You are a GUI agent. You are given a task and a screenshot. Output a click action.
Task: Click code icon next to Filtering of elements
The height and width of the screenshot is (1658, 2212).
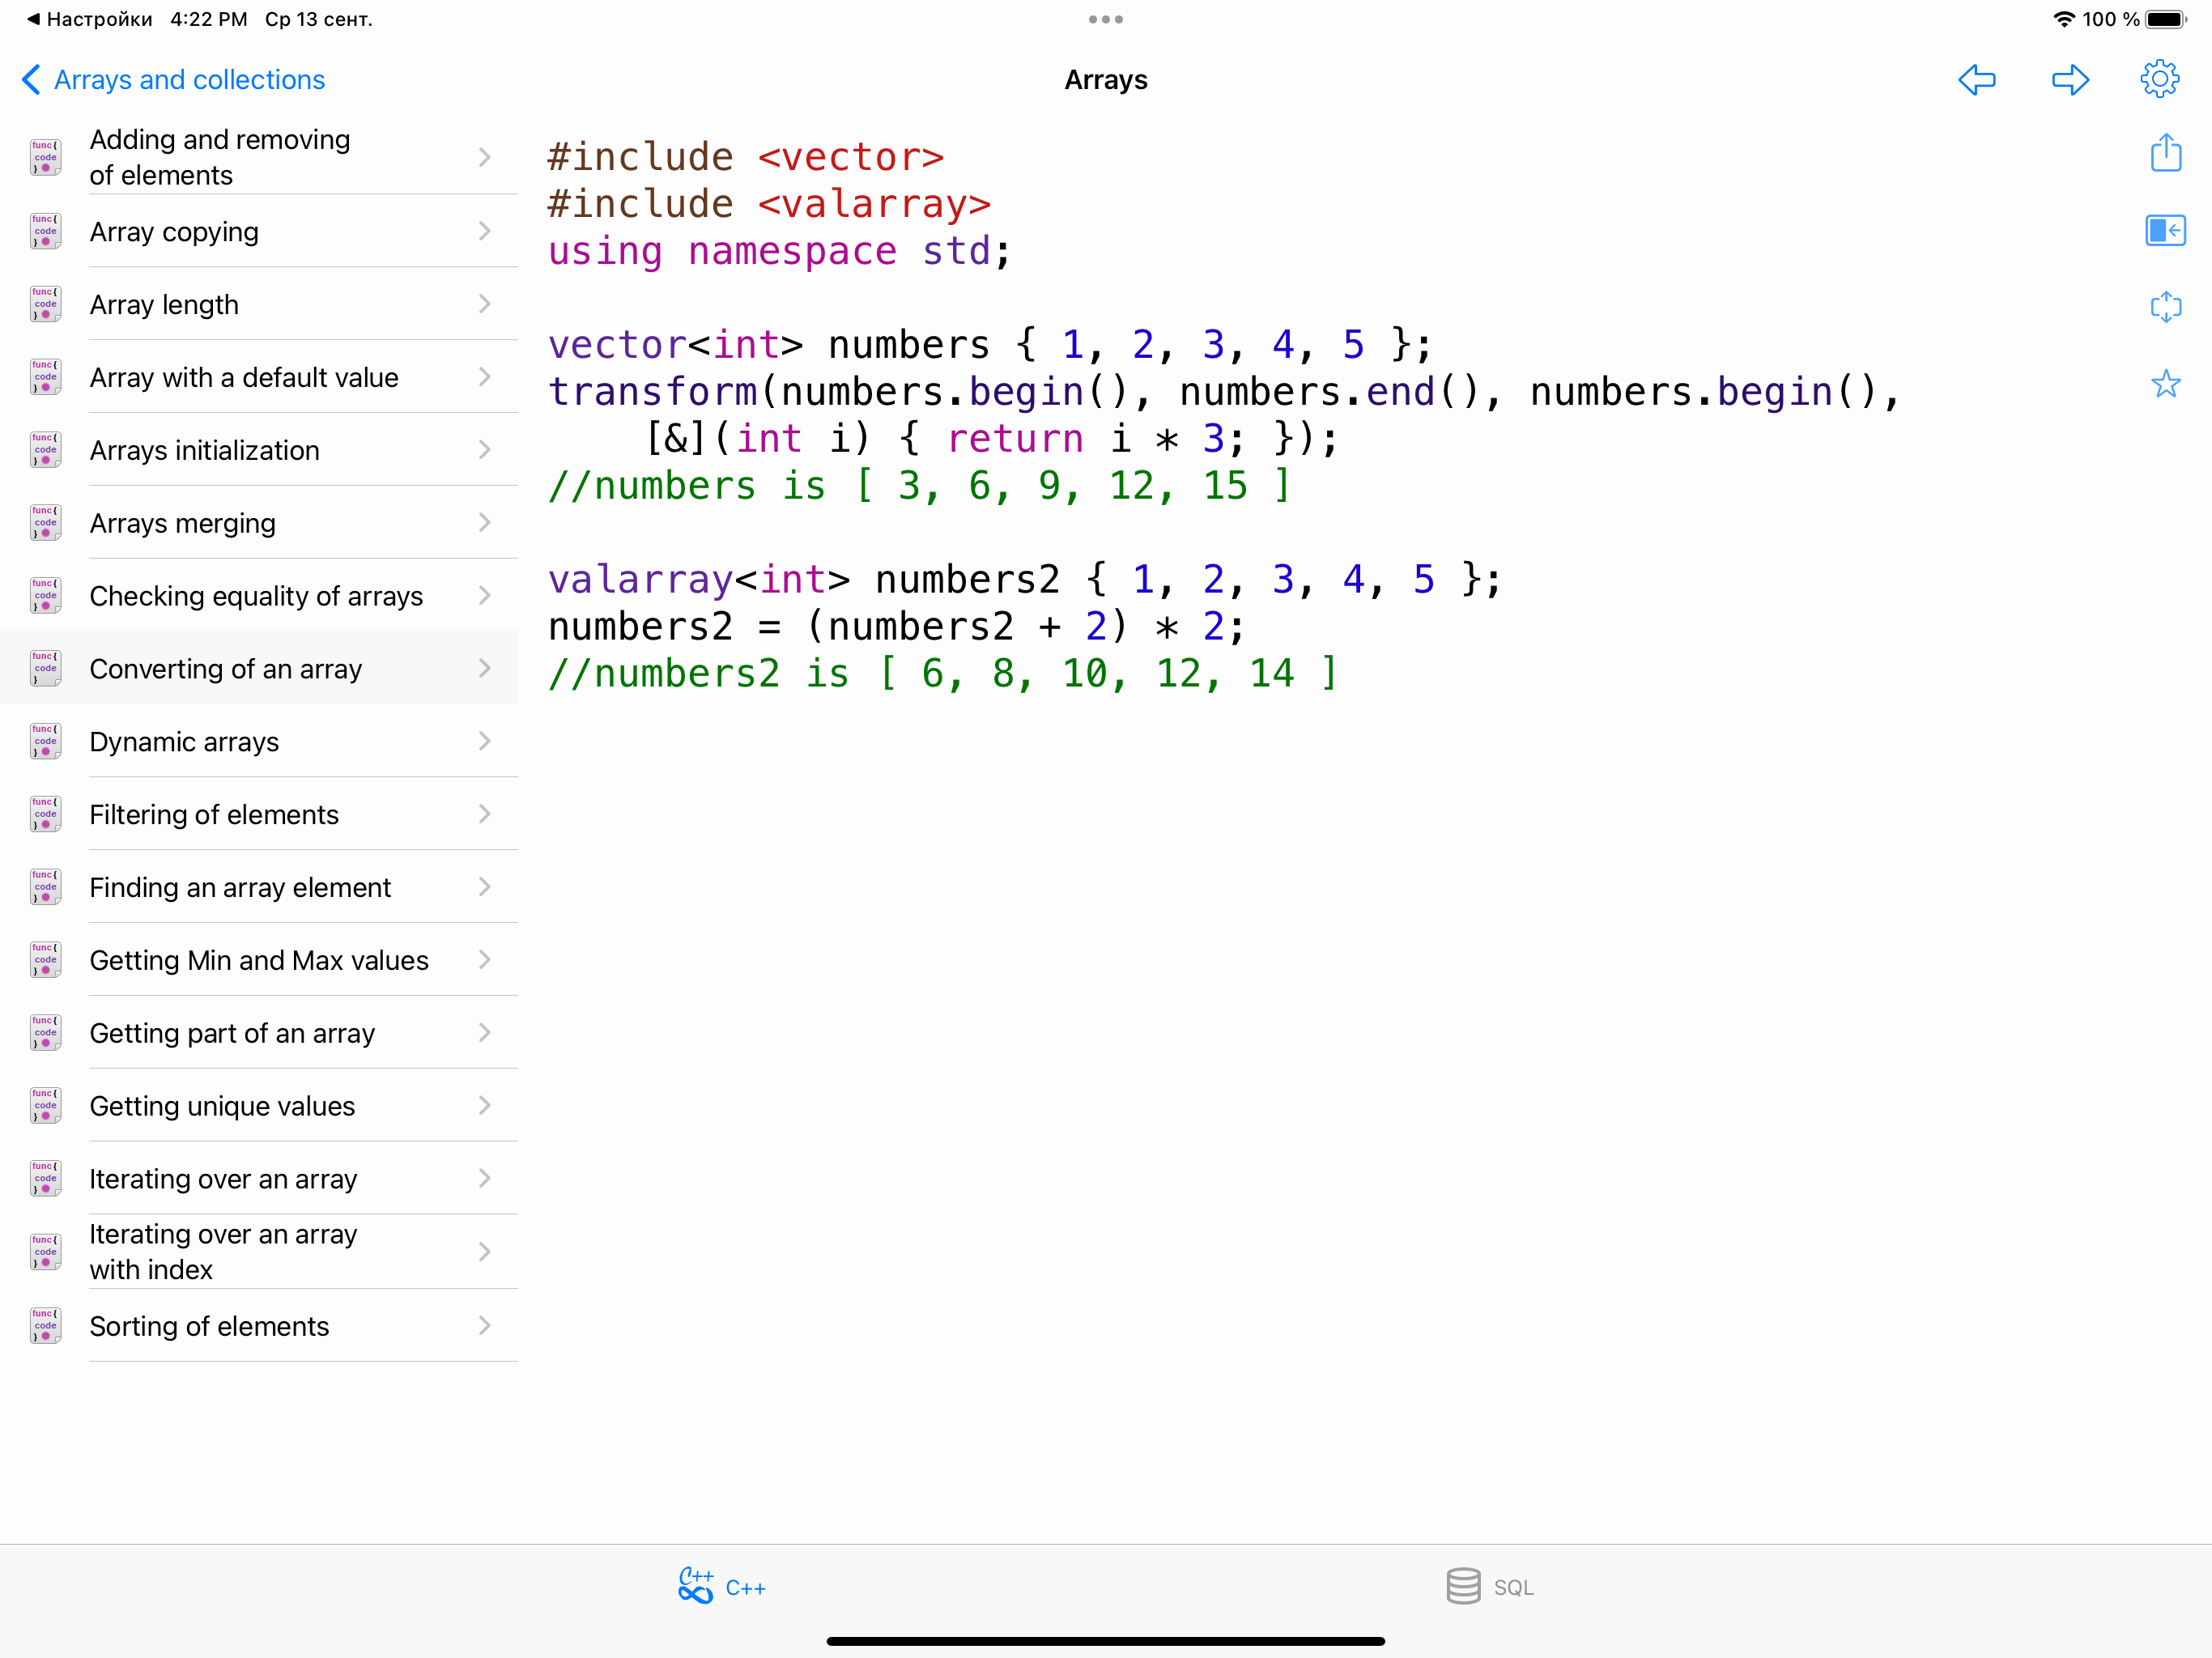tap(45, 814)
